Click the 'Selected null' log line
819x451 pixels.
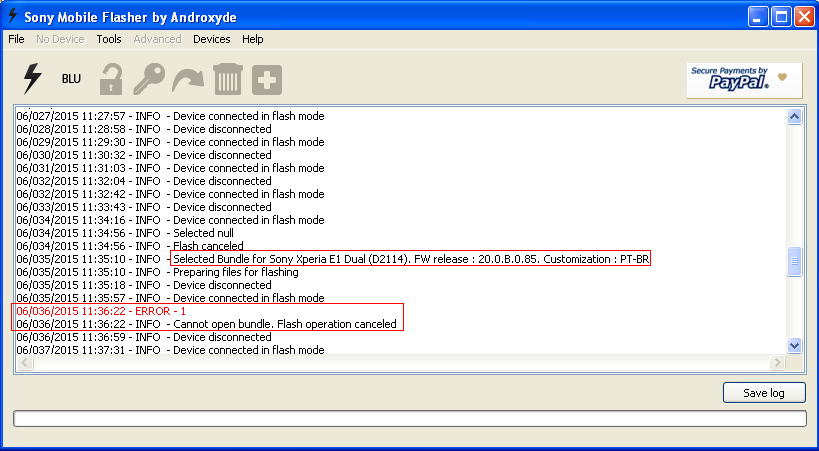click(125, 233)
